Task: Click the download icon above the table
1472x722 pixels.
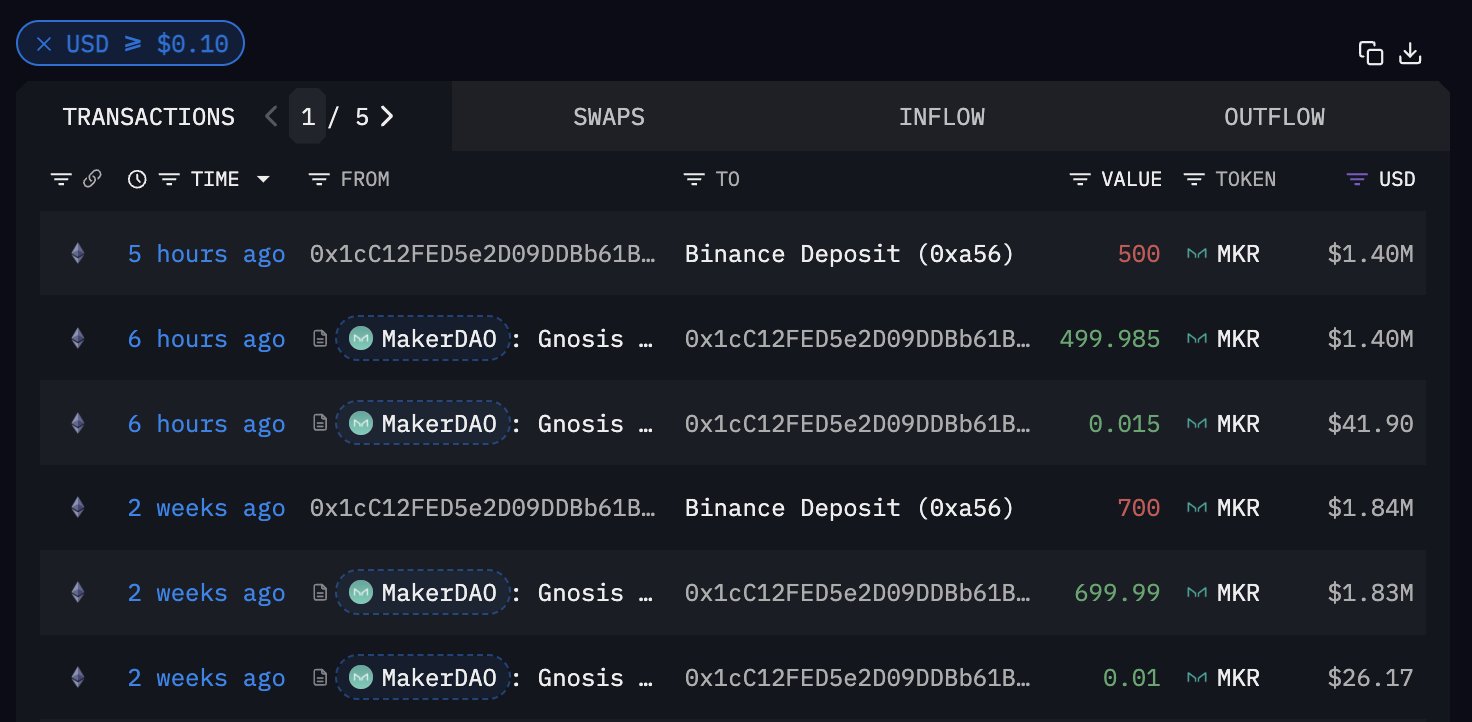Action: [x=1410, y=54]
